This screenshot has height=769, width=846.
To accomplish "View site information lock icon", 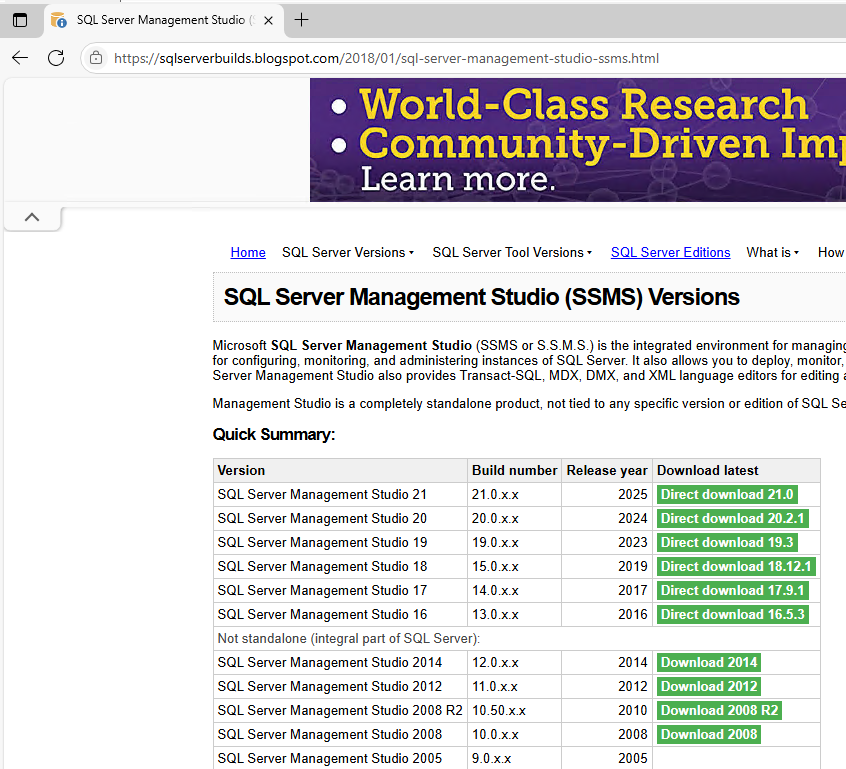I will 96,58.
